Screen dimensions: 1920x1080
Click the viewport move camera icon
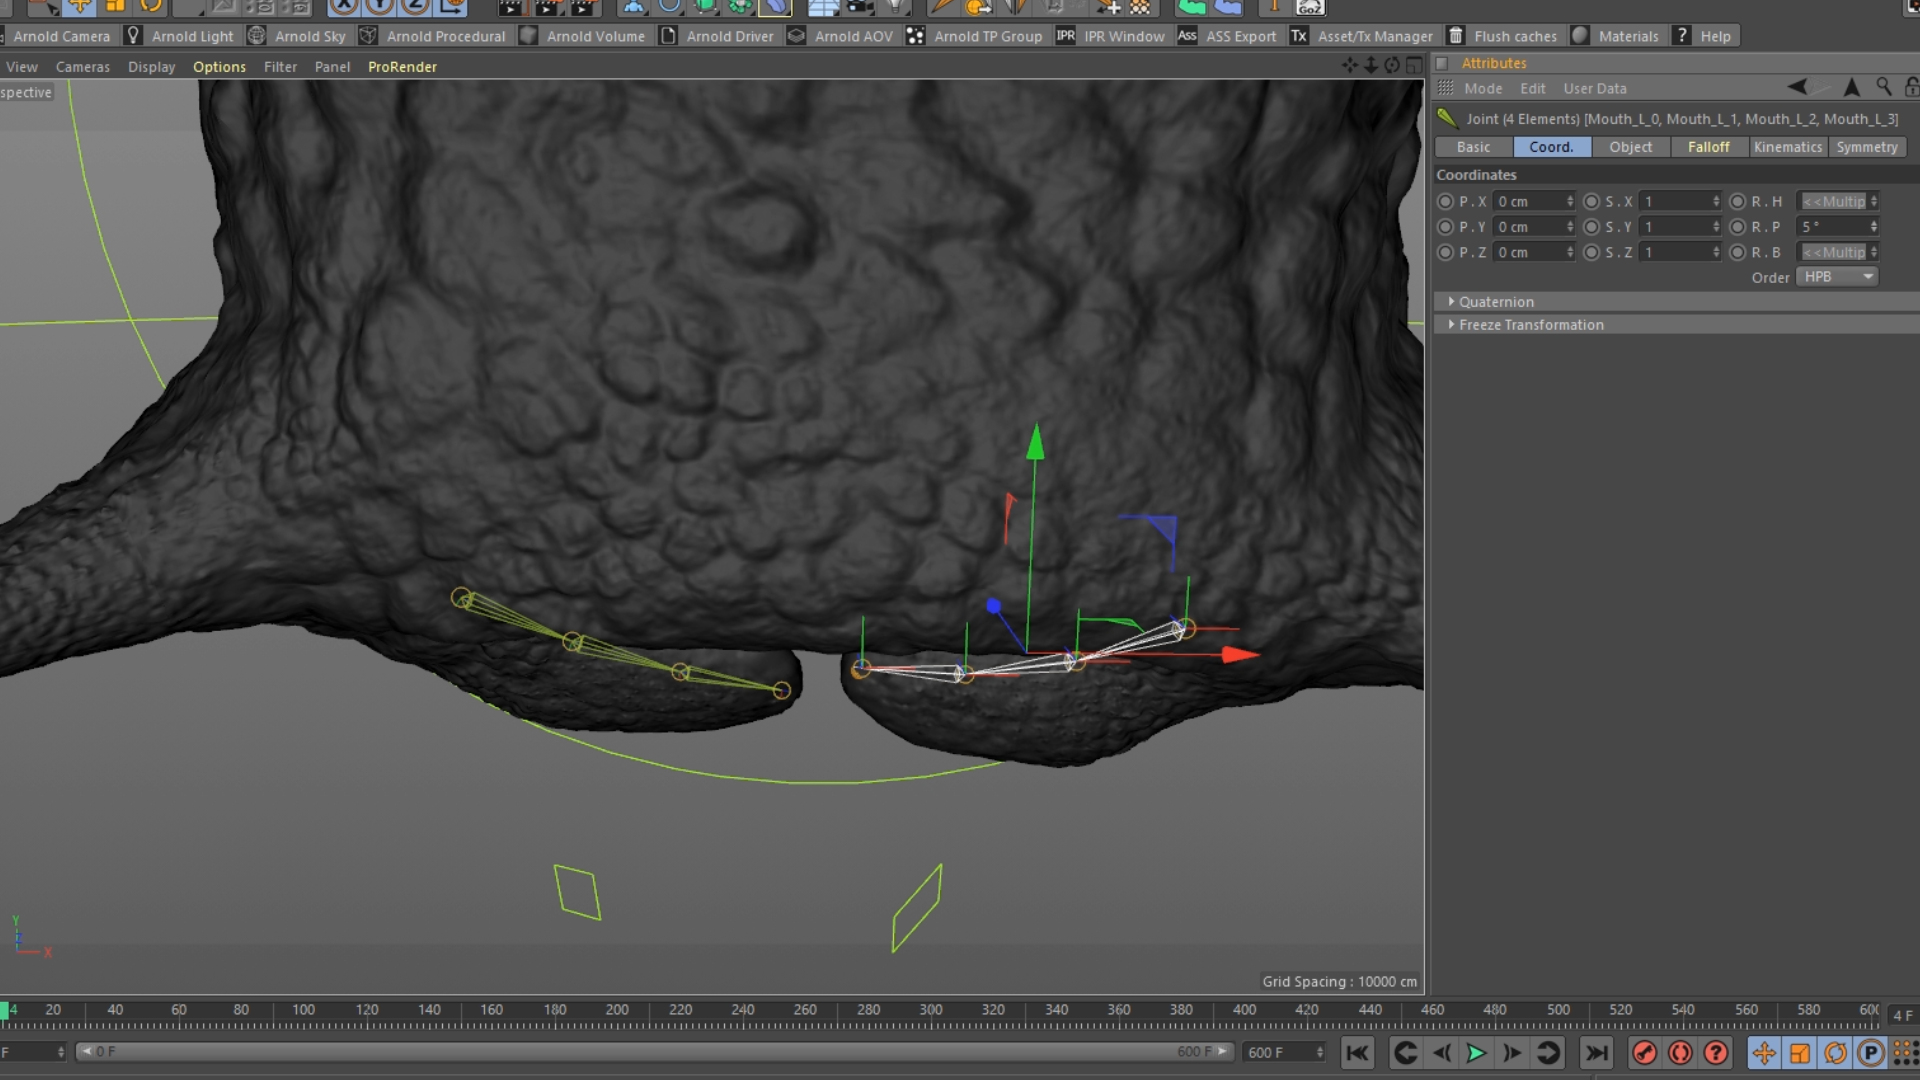(1349, 66)
